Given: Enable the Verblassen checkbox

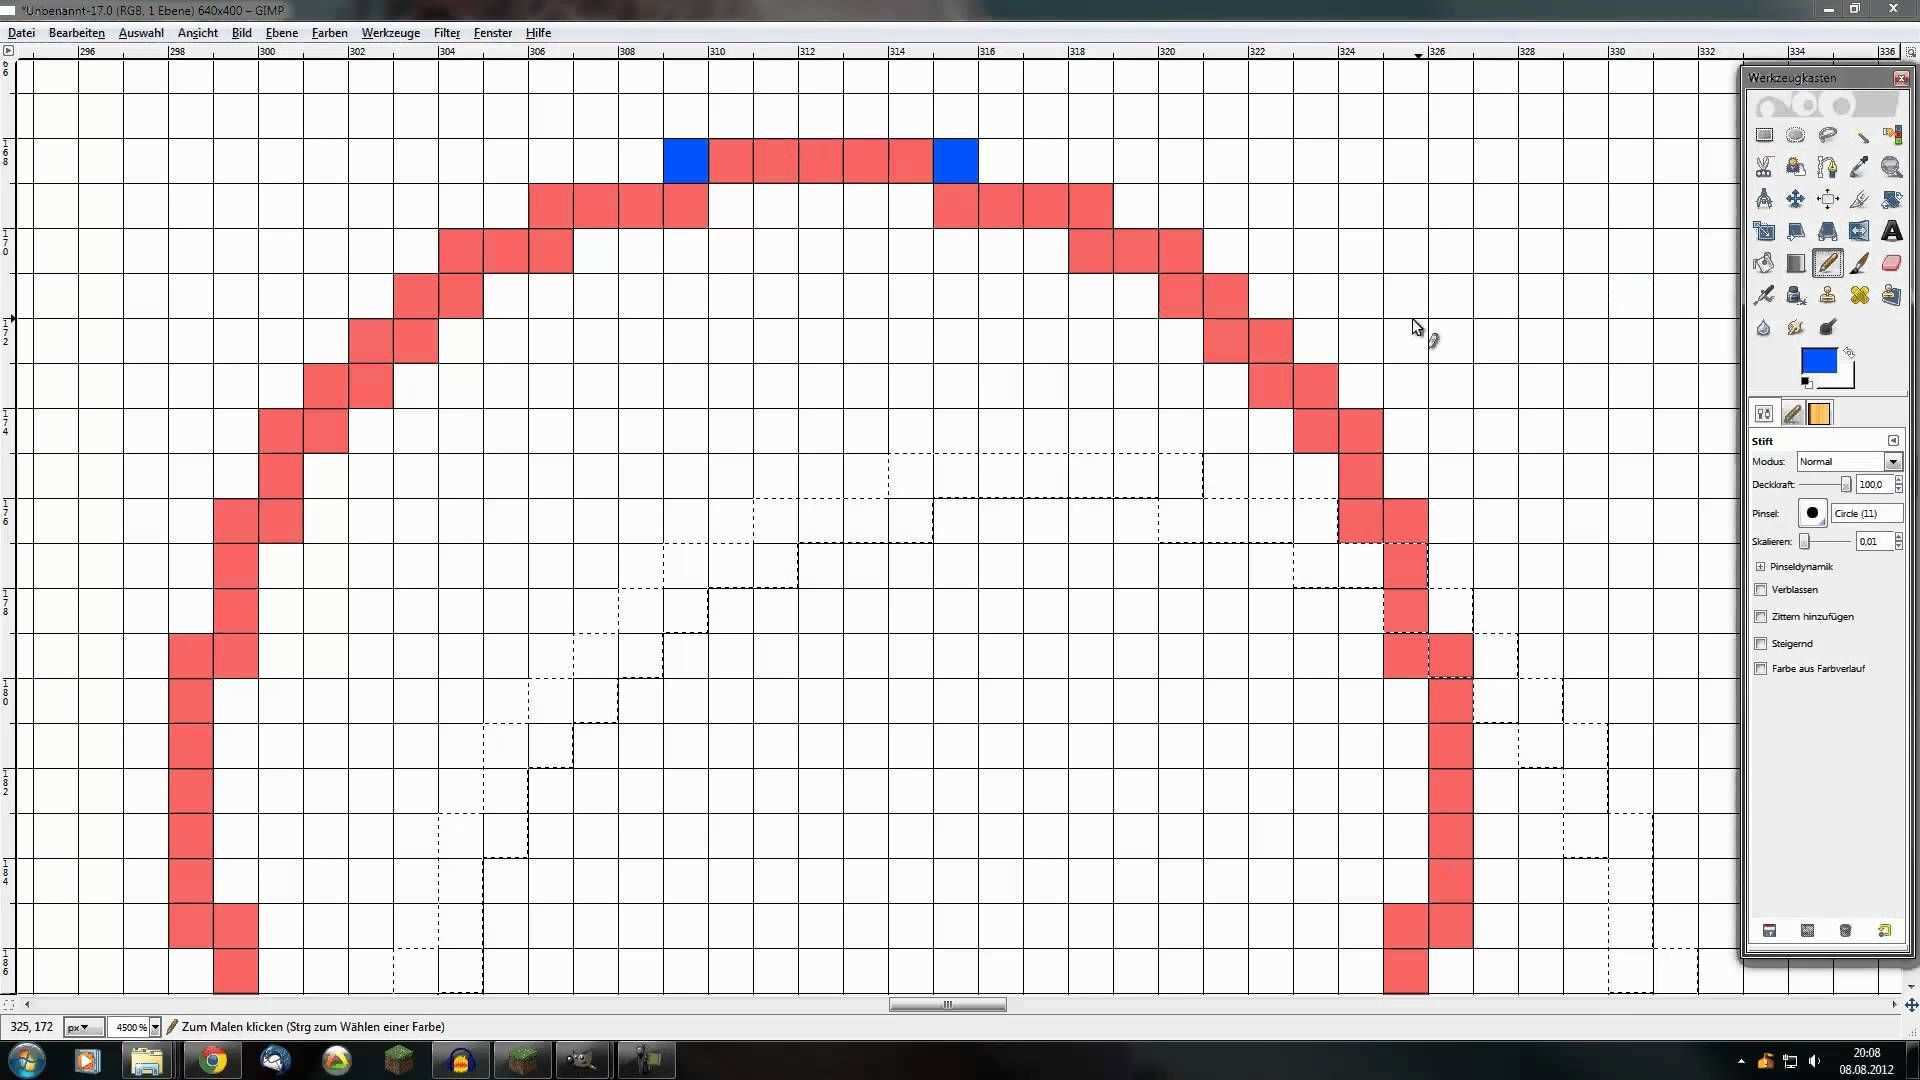Looking at the screenshot, I should 1761,590.
